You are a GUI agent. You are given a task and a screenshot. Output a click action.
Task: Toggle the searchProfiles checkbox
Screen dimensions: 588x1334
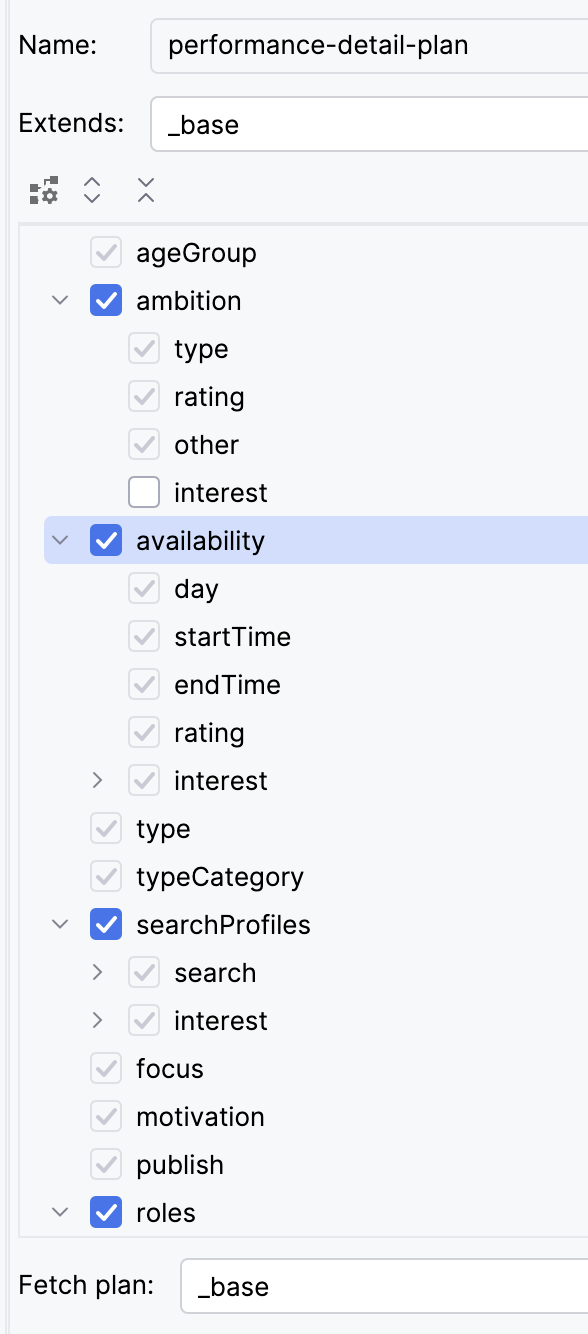point(106,925)
